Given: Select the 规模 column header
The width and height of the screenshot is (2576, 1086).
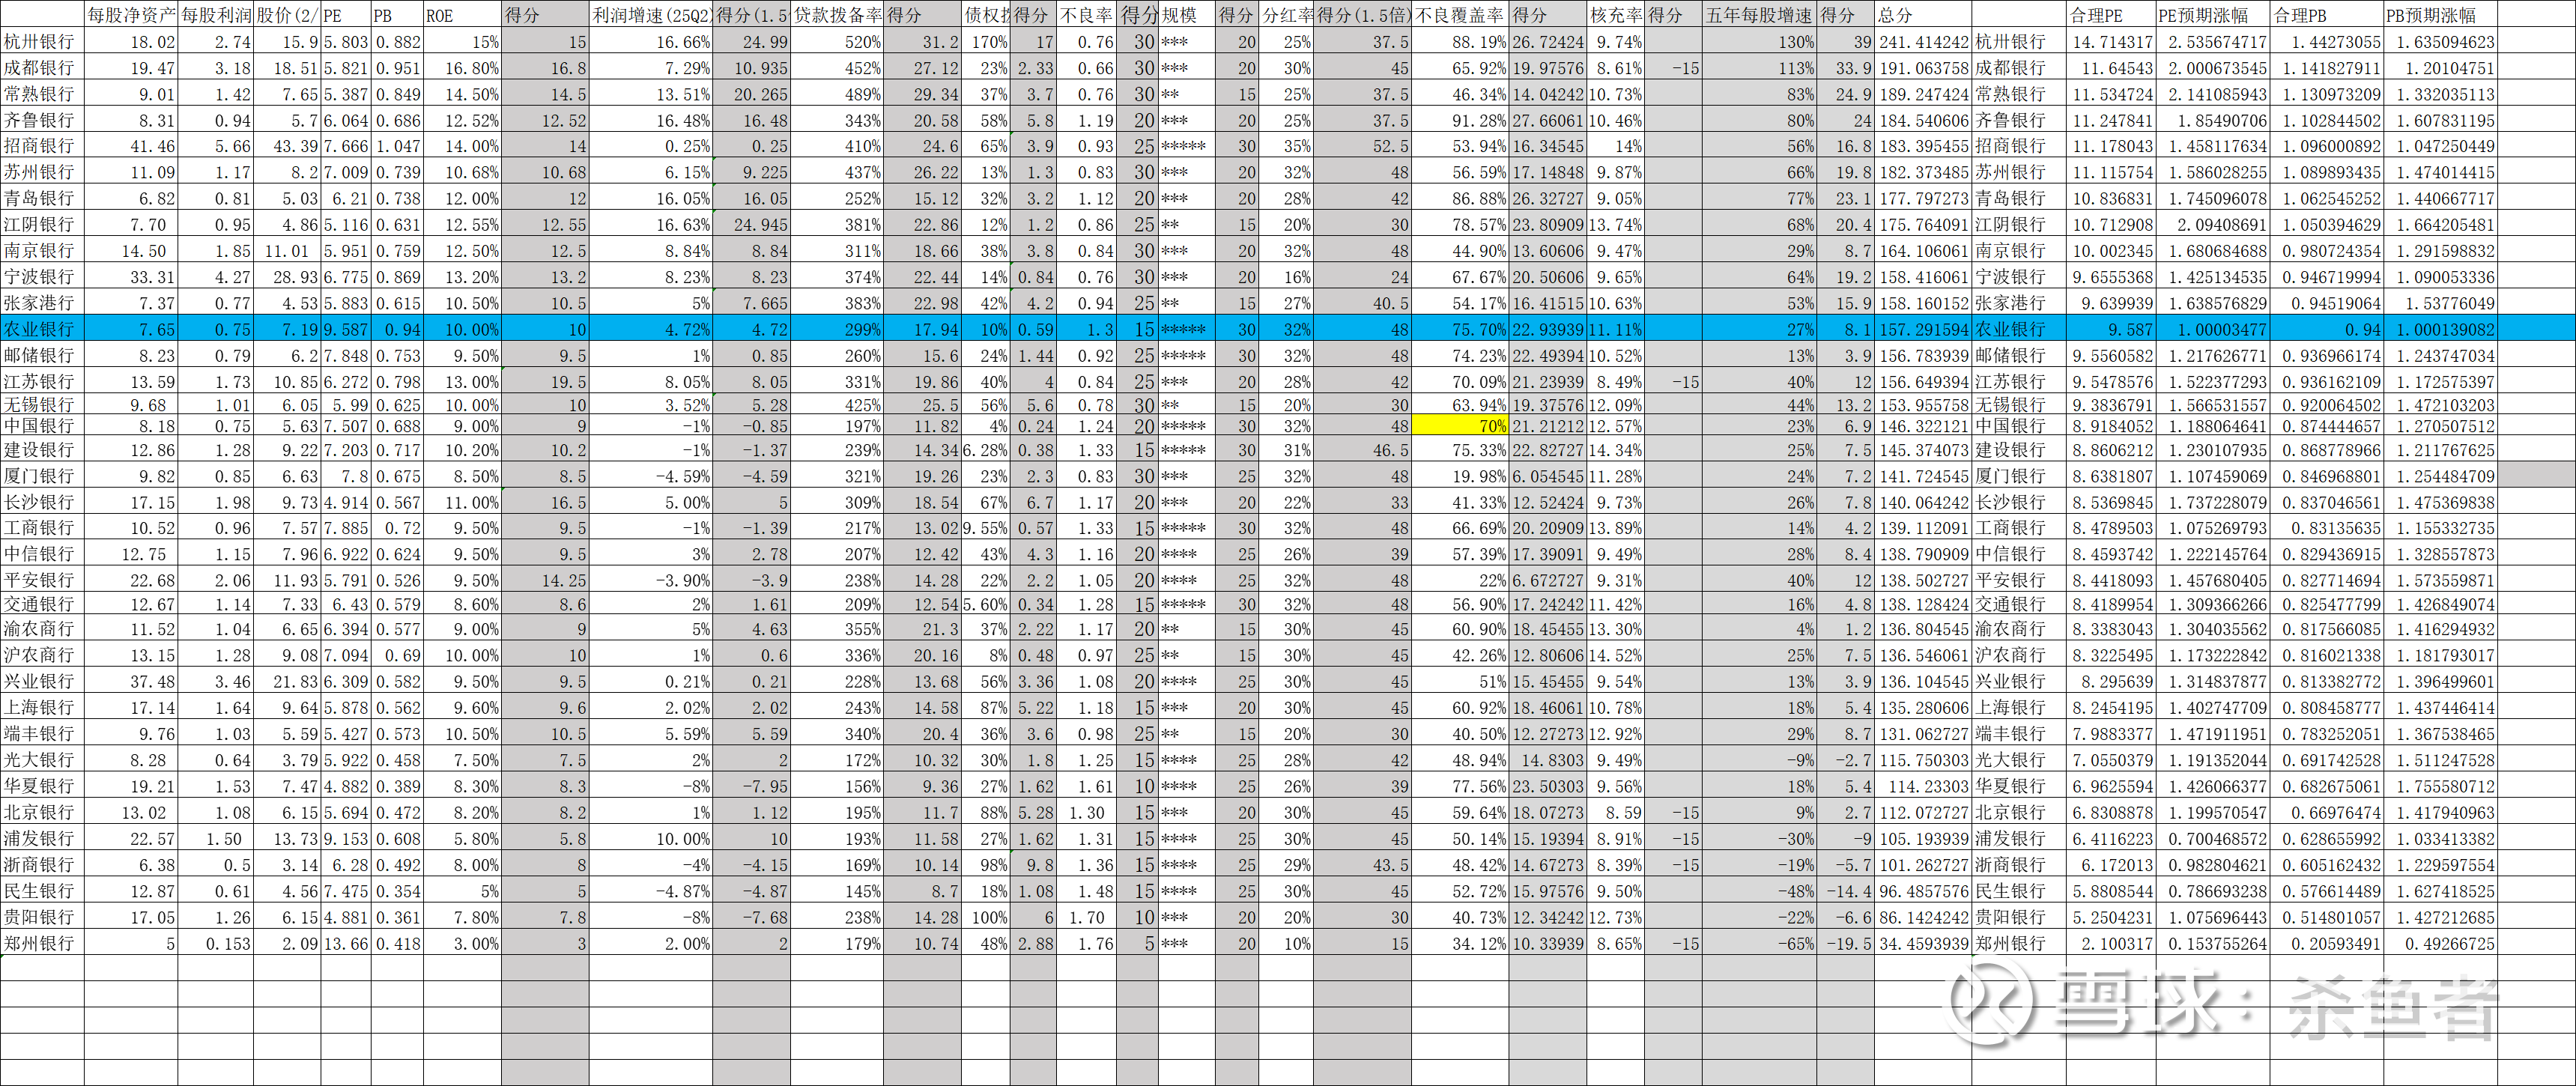Looking at the screenshot, I should point(1186,15).
